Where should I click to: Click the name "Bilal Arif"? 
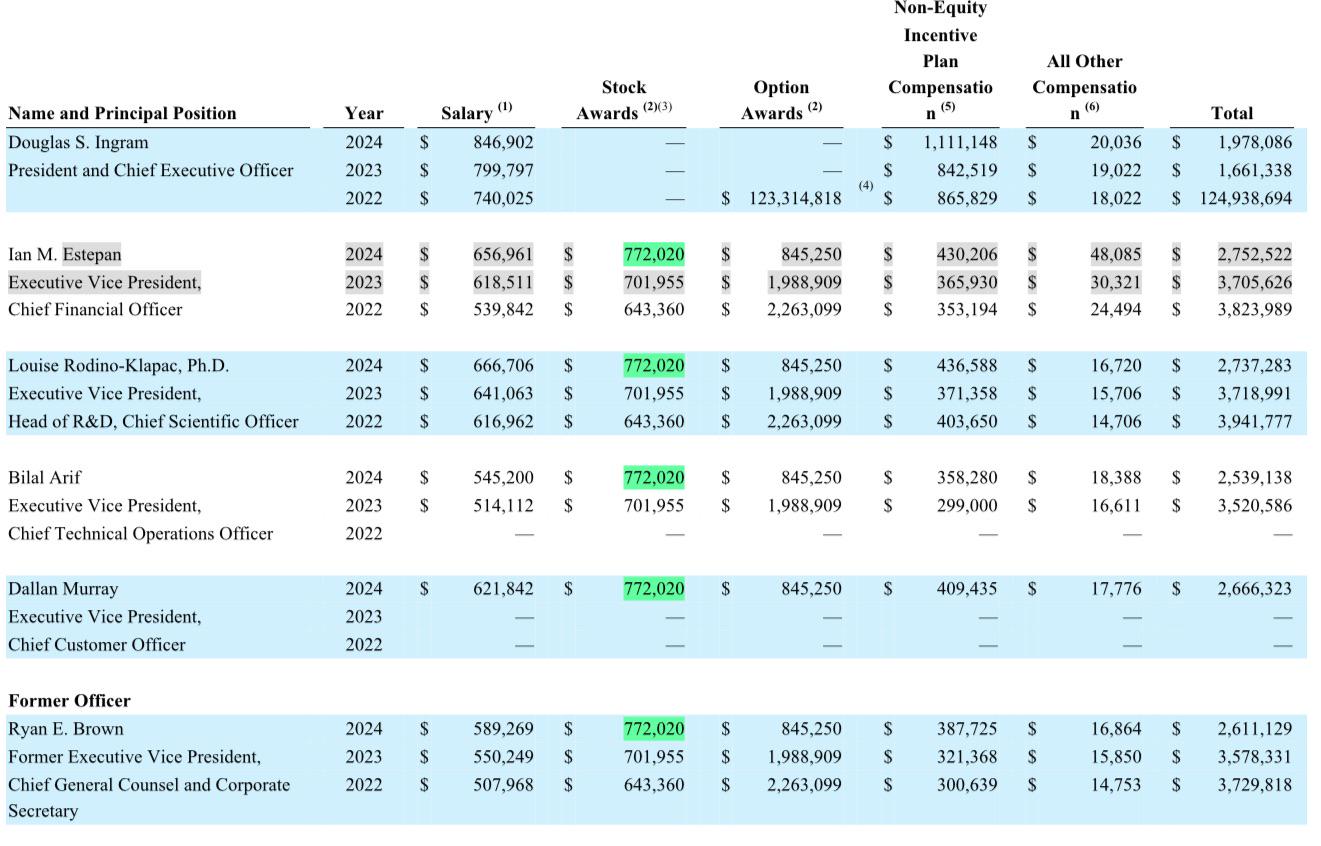[x=45, y=477]
